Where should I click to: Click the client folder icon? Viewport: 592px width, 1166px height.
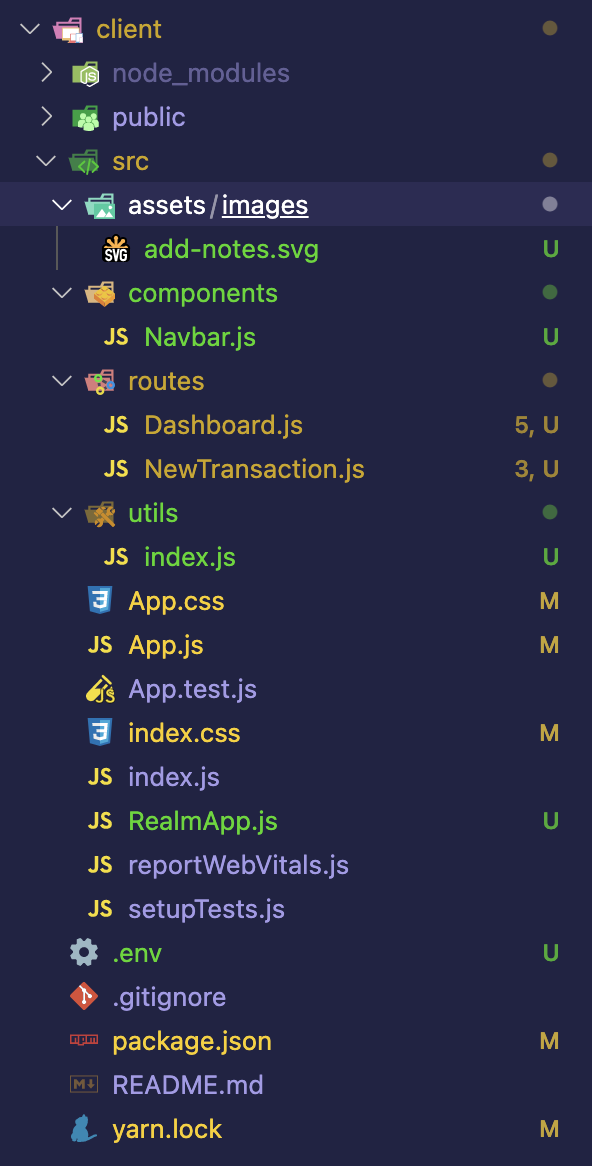point(68,29)
